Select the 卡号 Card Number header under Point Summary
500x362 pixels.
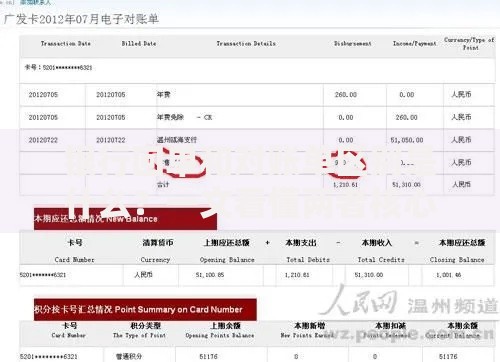[69, 330]
